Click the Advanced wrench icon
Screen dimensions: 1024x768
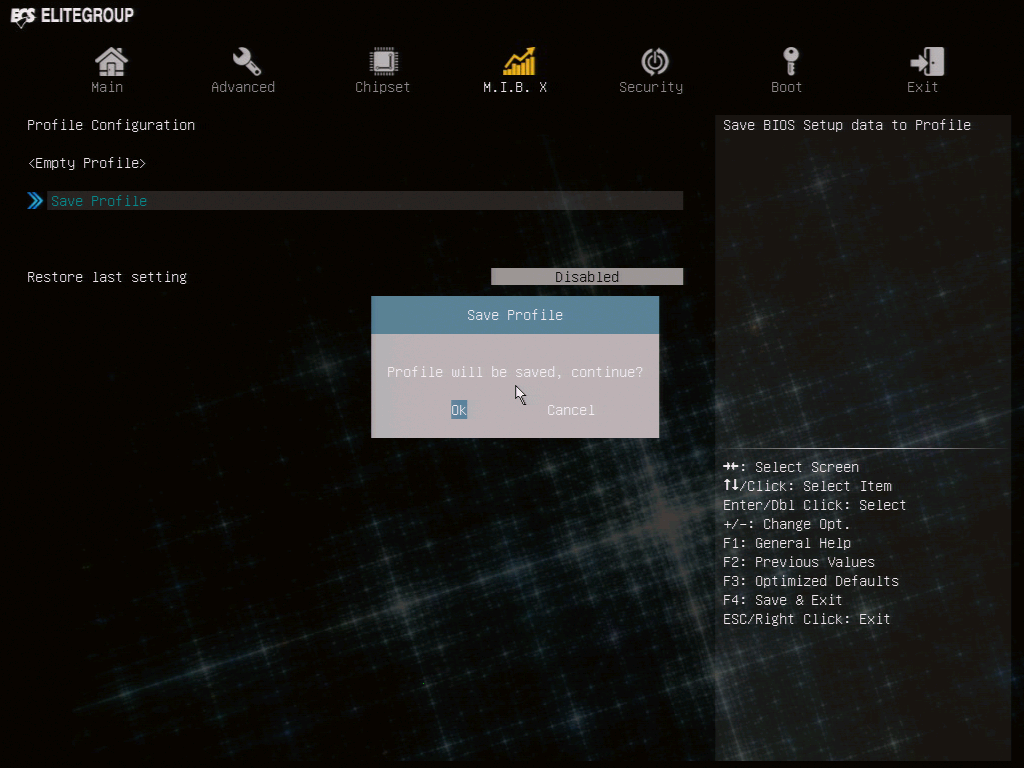[246, 62]
